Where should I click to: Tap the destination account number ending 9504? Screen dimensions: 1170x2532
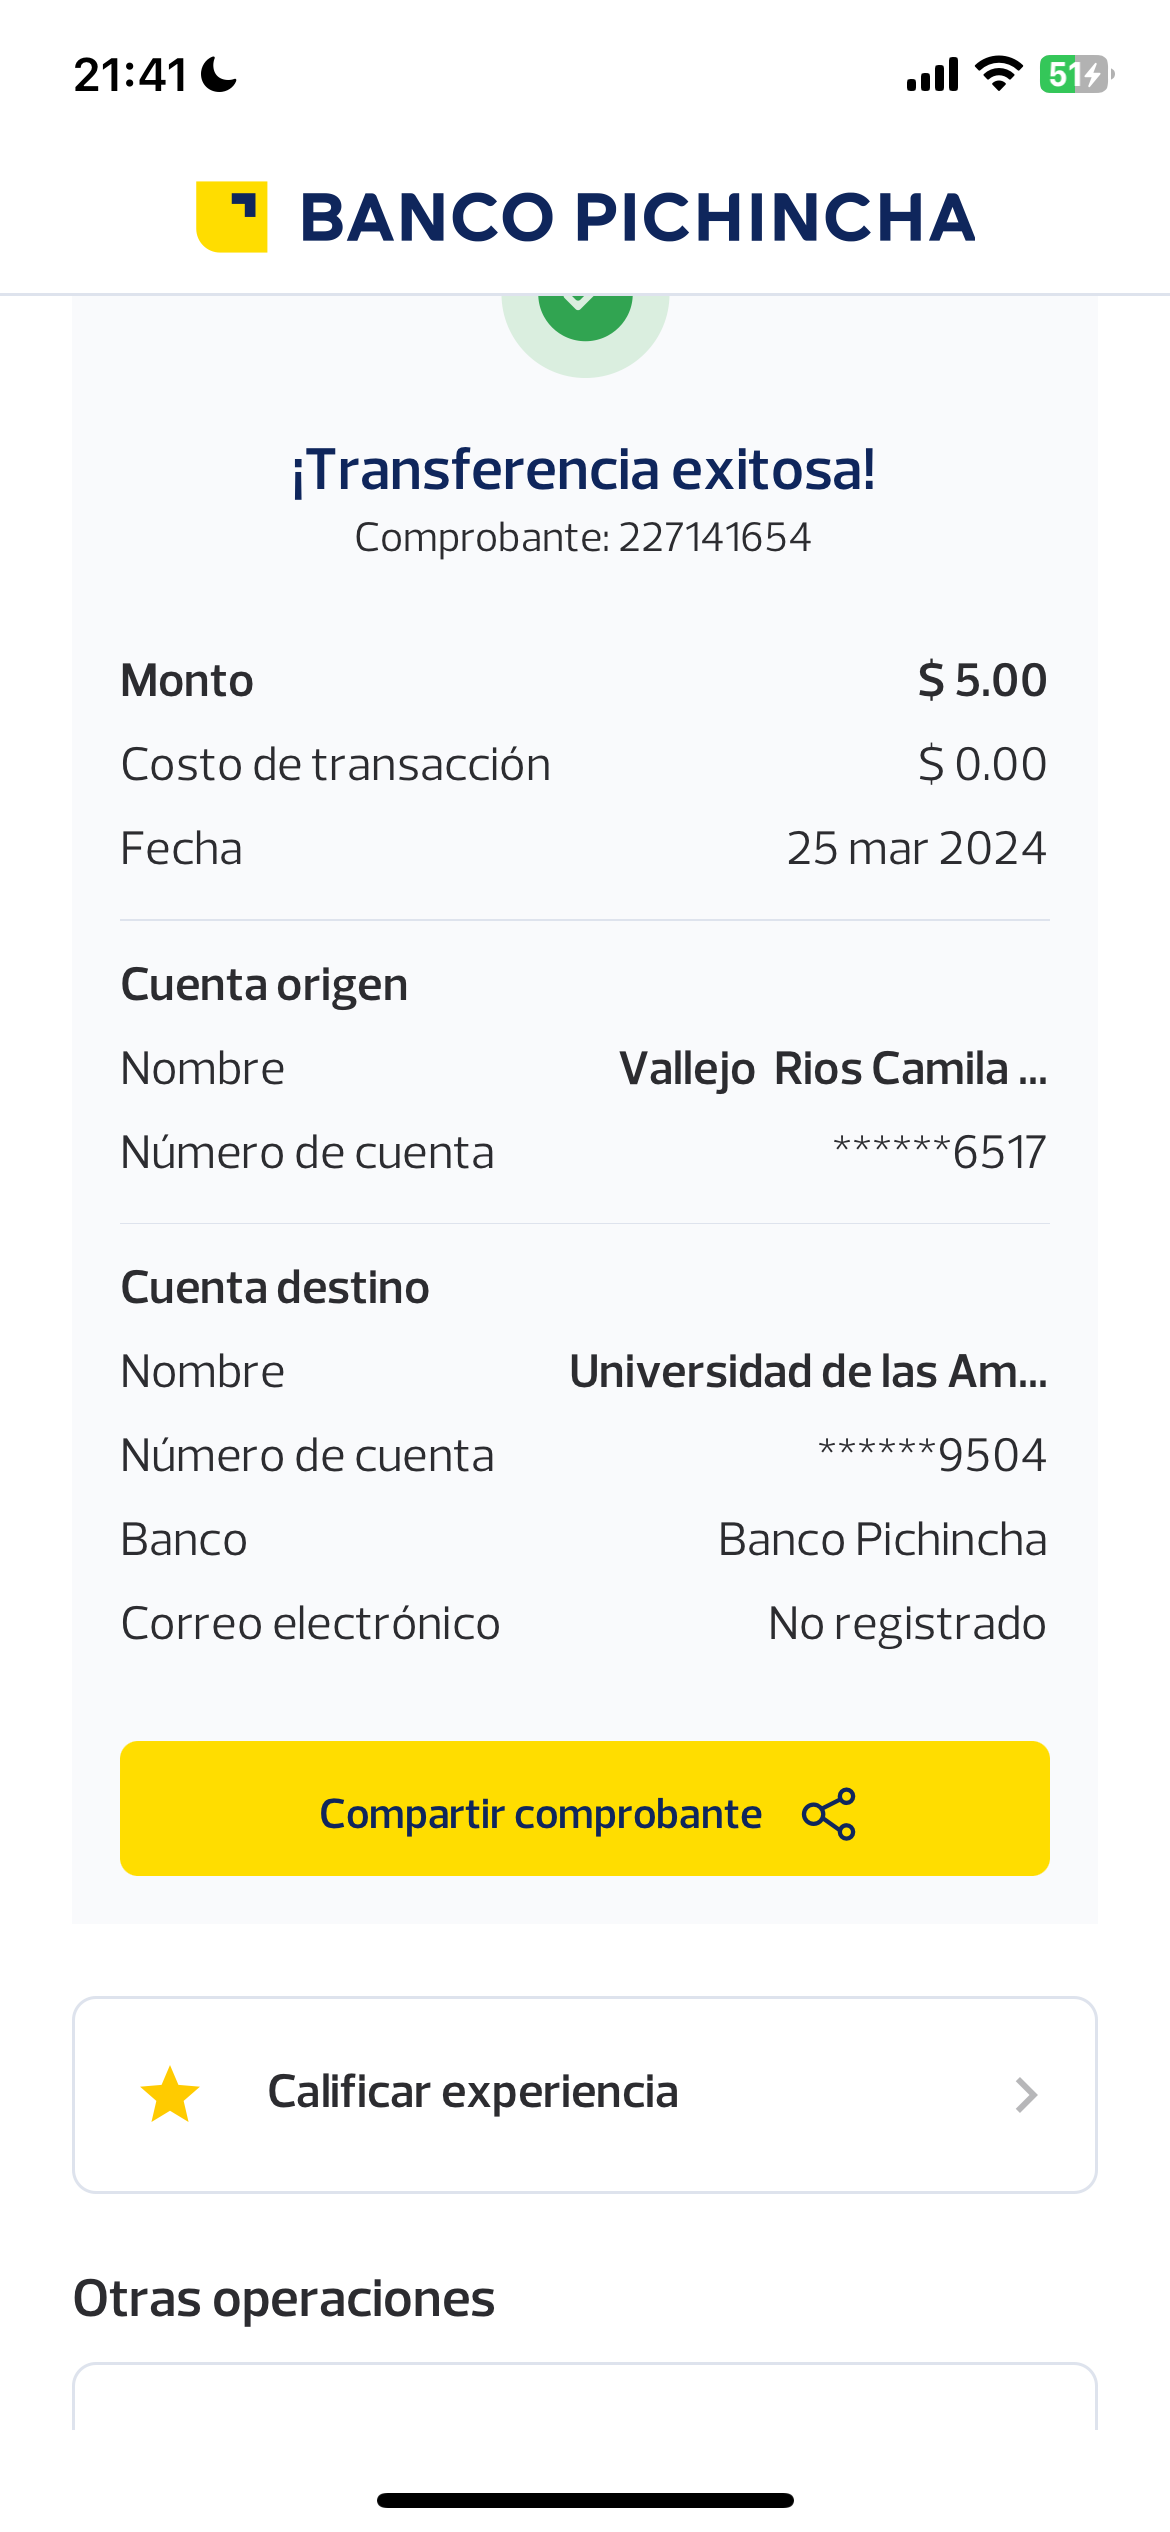click(x=932, y=1455)
